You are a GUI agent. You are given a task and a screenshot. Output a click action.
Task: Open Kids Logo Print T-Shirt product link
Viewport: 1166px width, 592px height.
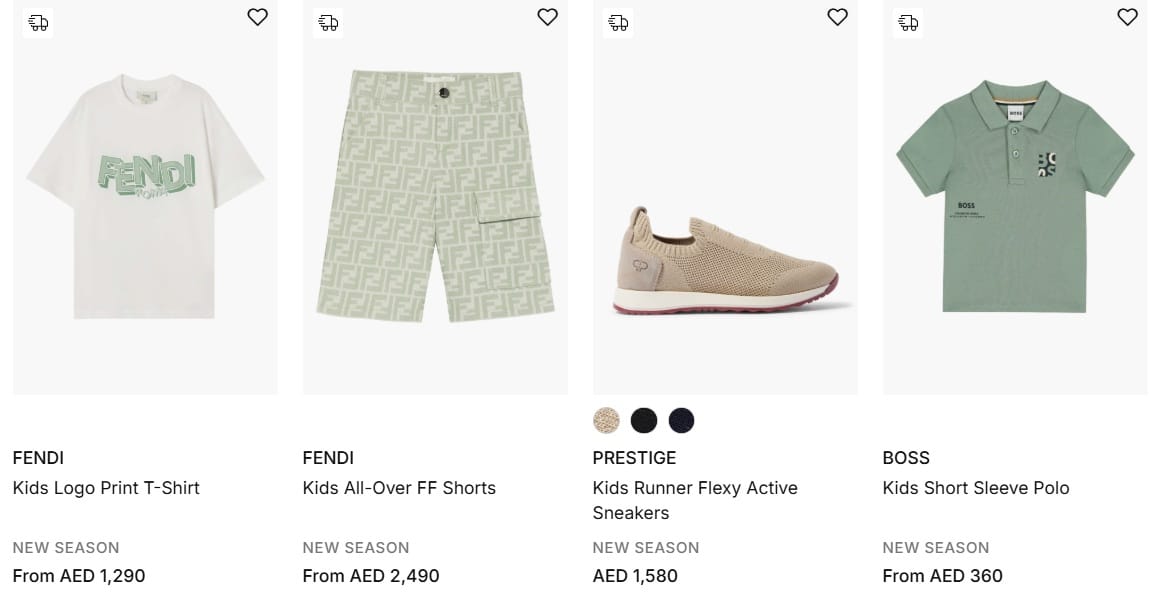click(x=106, y=488)
